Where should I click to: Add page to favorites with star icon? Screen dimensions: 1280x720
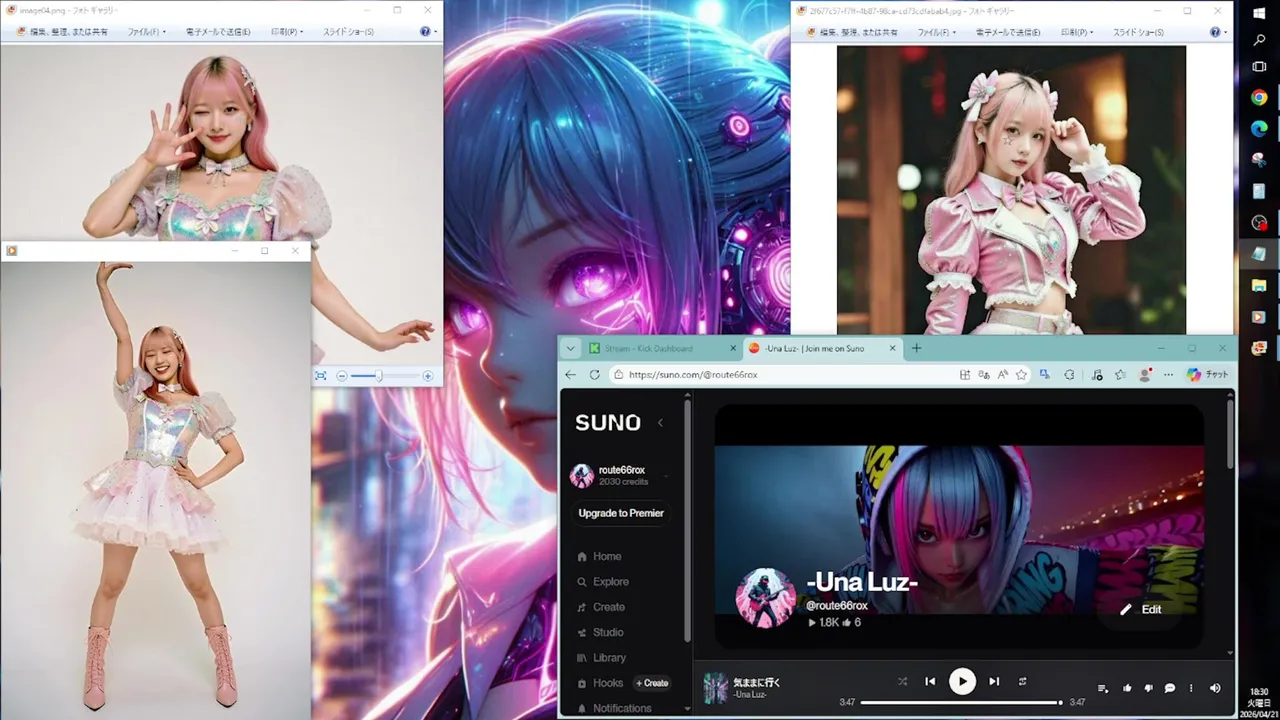(x=1021, y=374)
